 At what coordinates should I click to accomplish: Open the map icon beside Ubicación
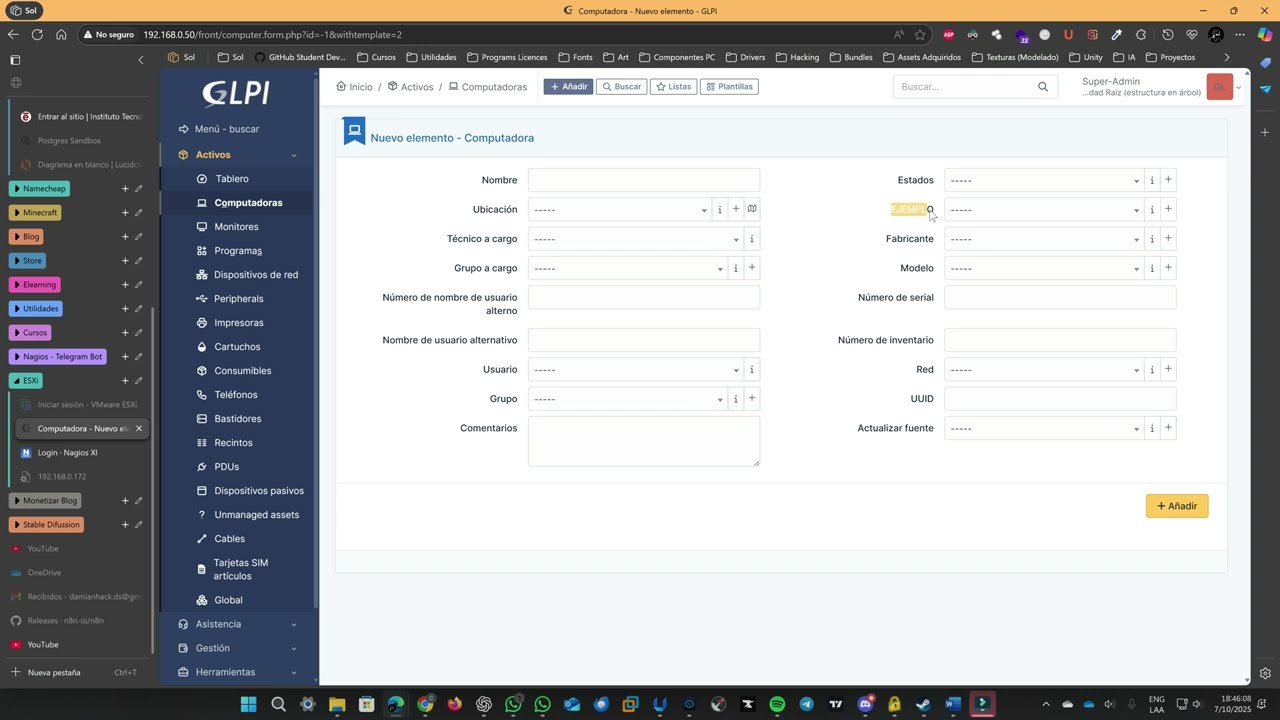point(752,209)
